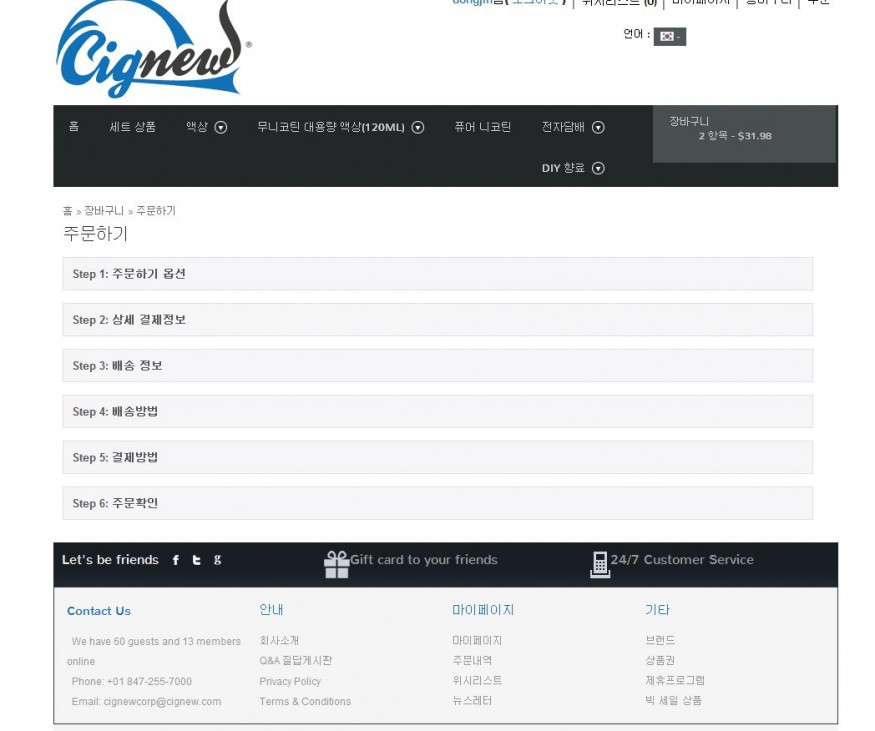The image size is (875, 731).
Task: Open Privacy Policy footer link
Action: point(290,681)
